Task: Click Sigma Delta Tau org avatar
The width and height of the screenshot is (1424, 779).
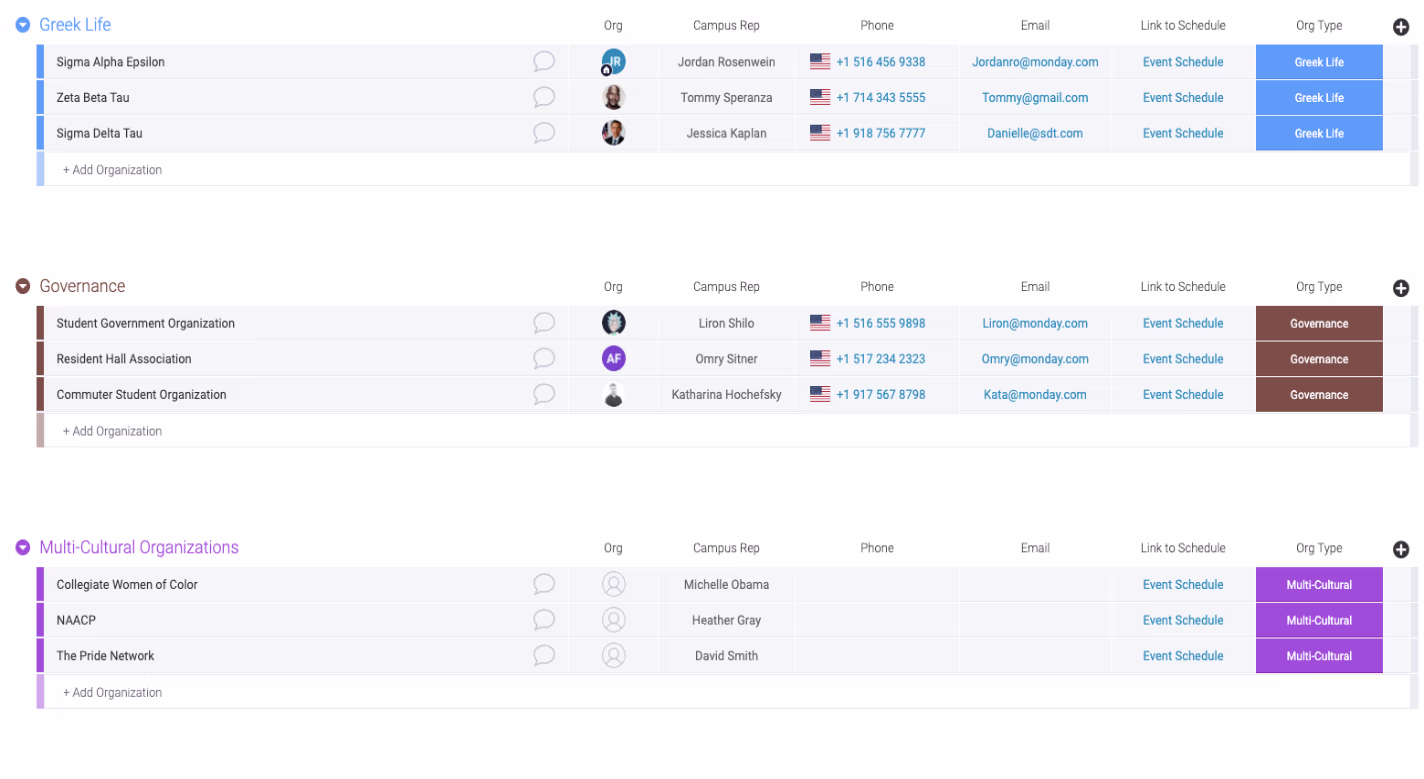Action: (613, 133)
